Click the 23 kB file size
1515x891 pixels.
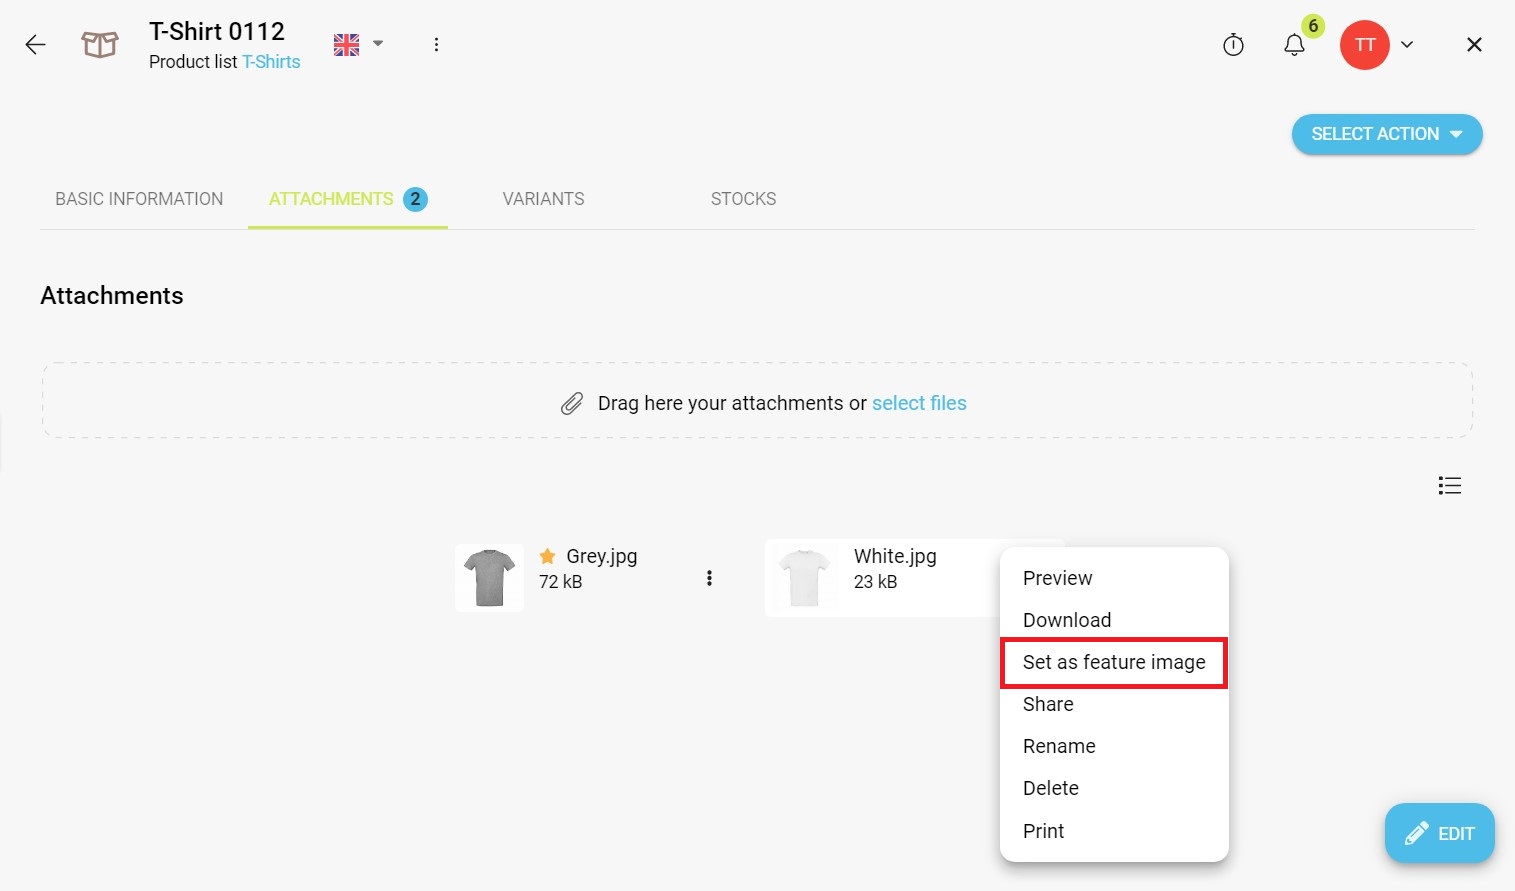(x=875, y=582)
